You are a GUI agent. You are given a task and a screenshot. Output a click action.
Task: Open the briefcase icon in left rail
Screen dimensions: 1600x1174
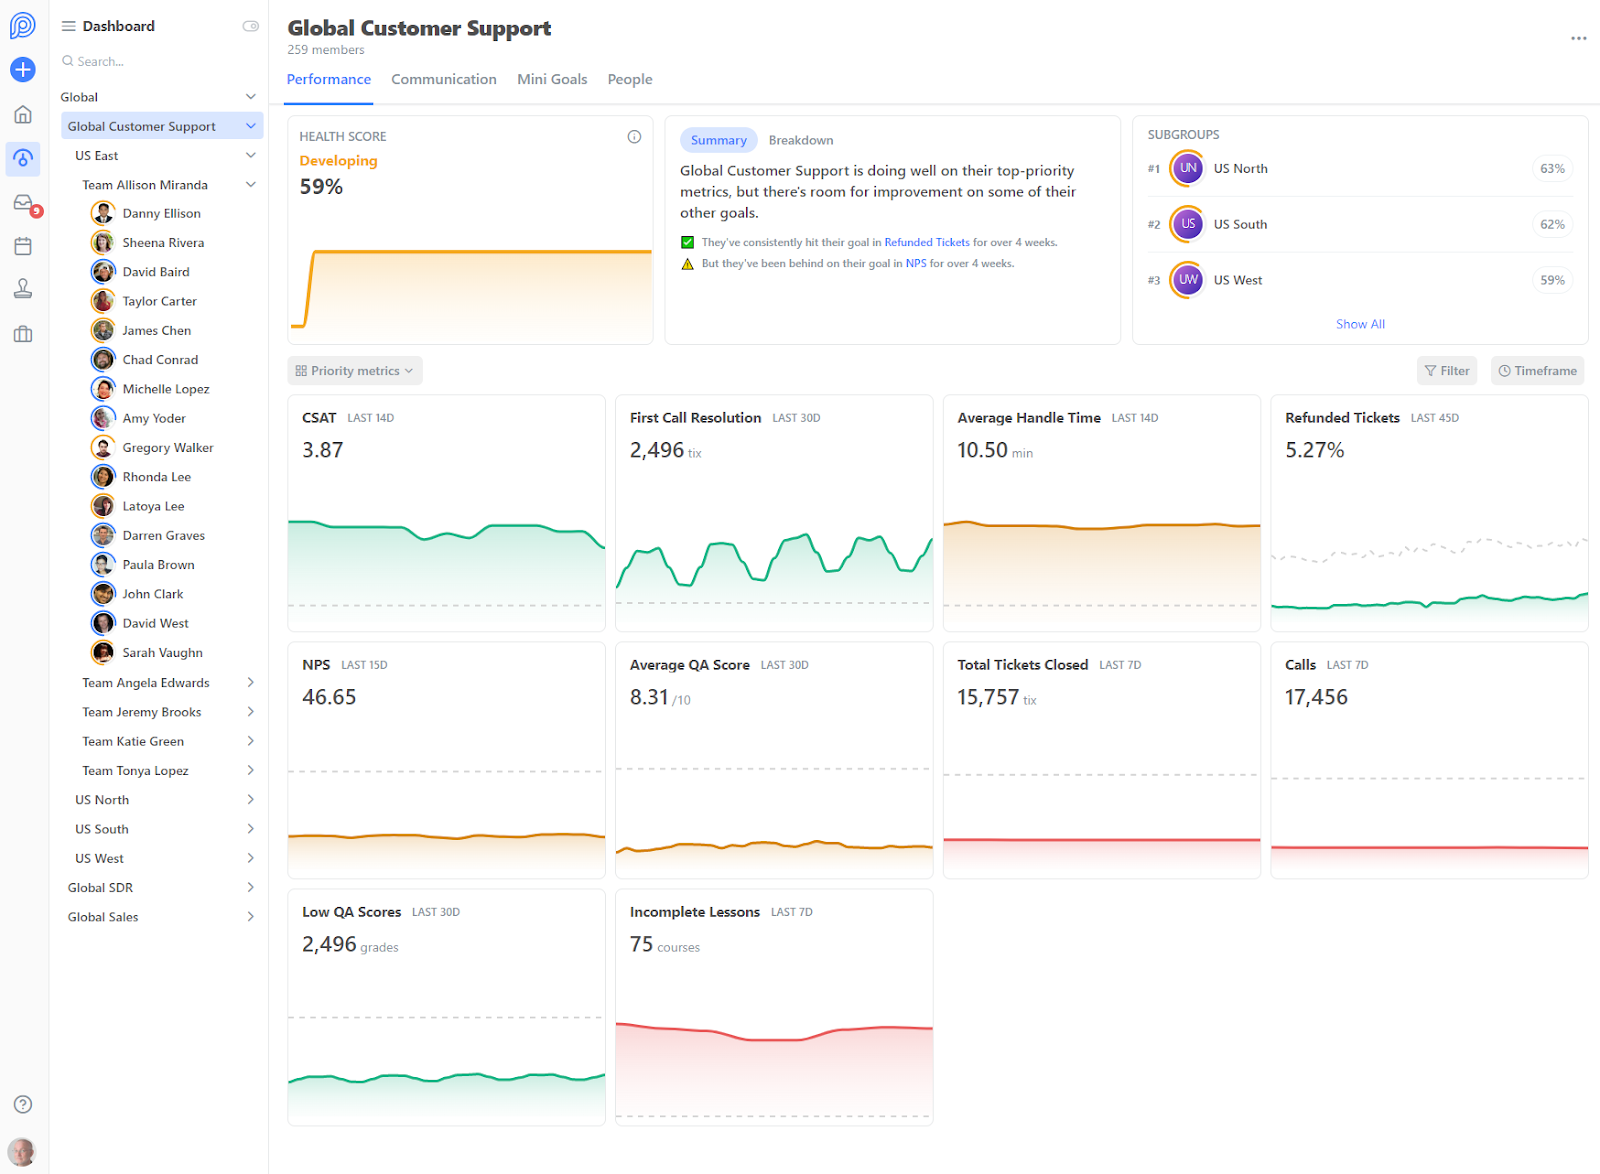[x=23, y=334]
